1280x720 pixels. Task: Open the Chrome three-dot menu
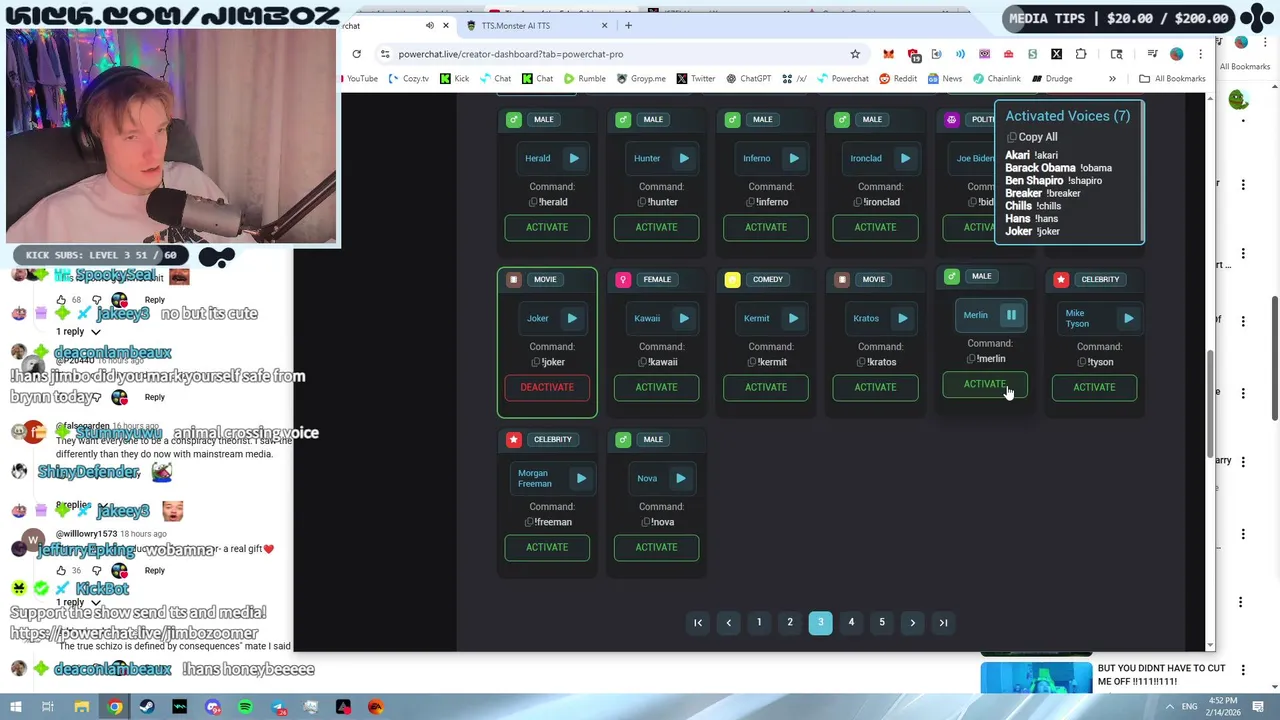(x=1200, y=54)
